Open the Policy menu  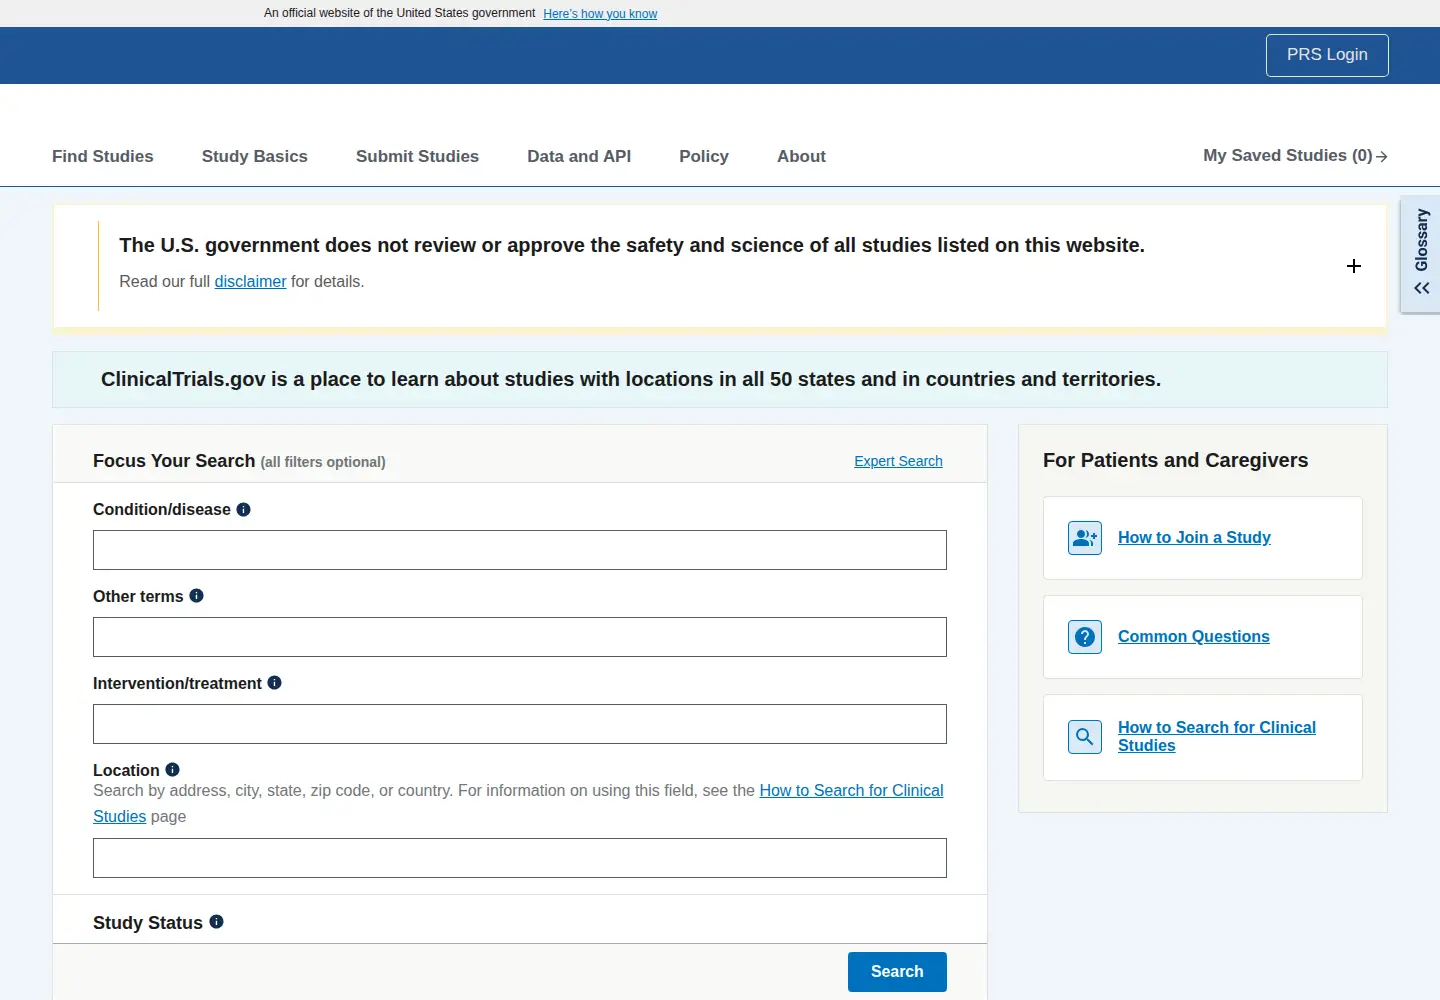tap(704, 156)
